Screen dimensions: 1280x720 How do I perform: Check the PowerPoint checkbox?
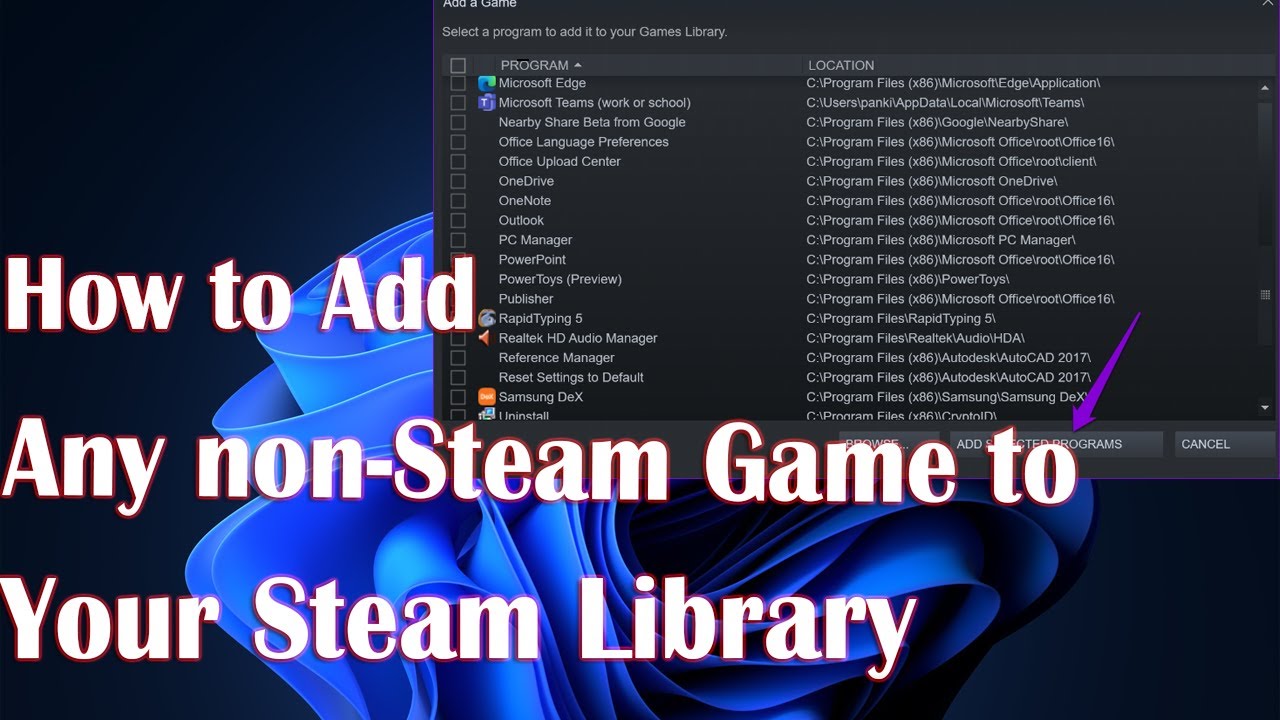(458, 260)
